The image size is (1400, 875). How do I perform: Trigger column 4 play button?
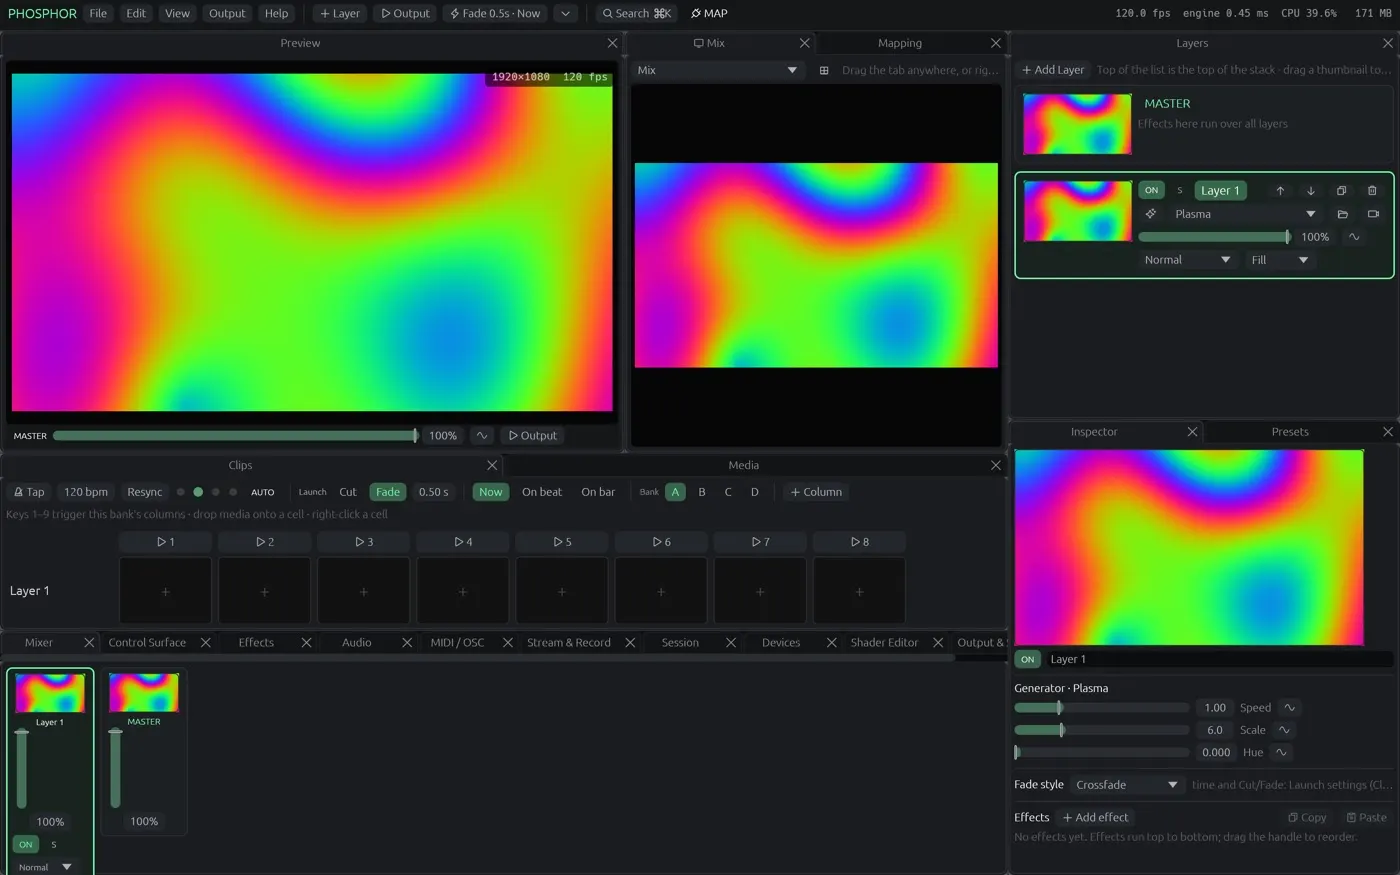463,542
